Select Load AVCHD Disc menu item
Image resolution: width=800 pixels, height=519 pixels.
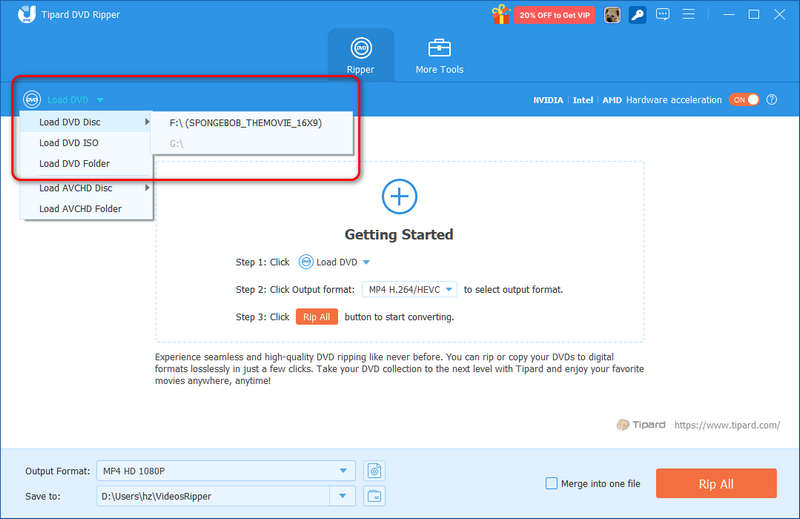(x=86, y=188)
